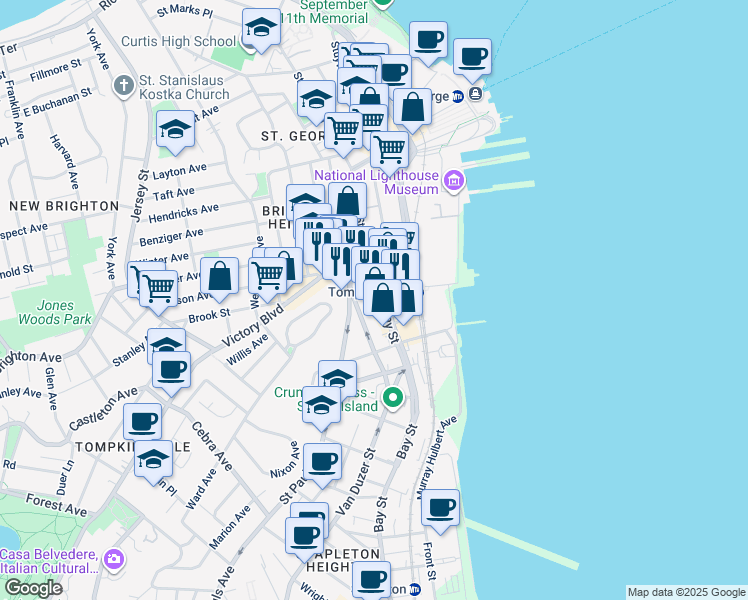Open the Jones Woods Park label
The height and width of the screenshot is (600, 748).
[55, 312]
